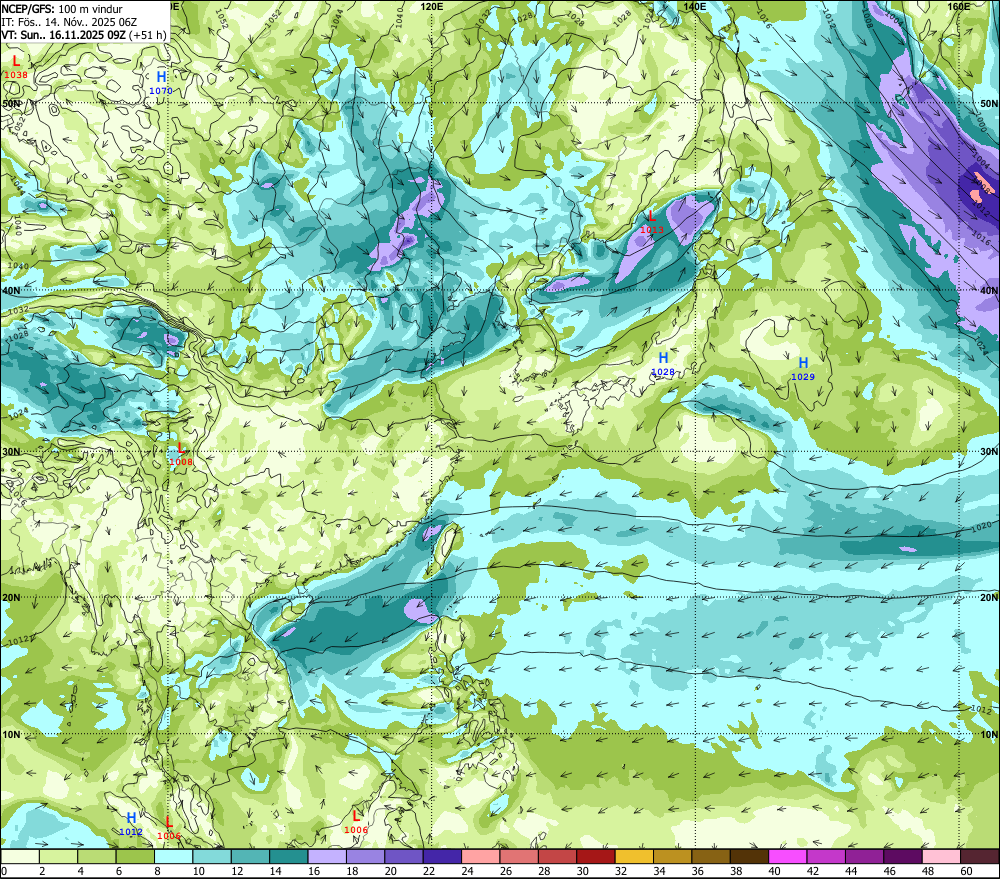1000x879 pixels.
Task: Click the L 1013 low over Sea of Japan
Action: [652, 222]
